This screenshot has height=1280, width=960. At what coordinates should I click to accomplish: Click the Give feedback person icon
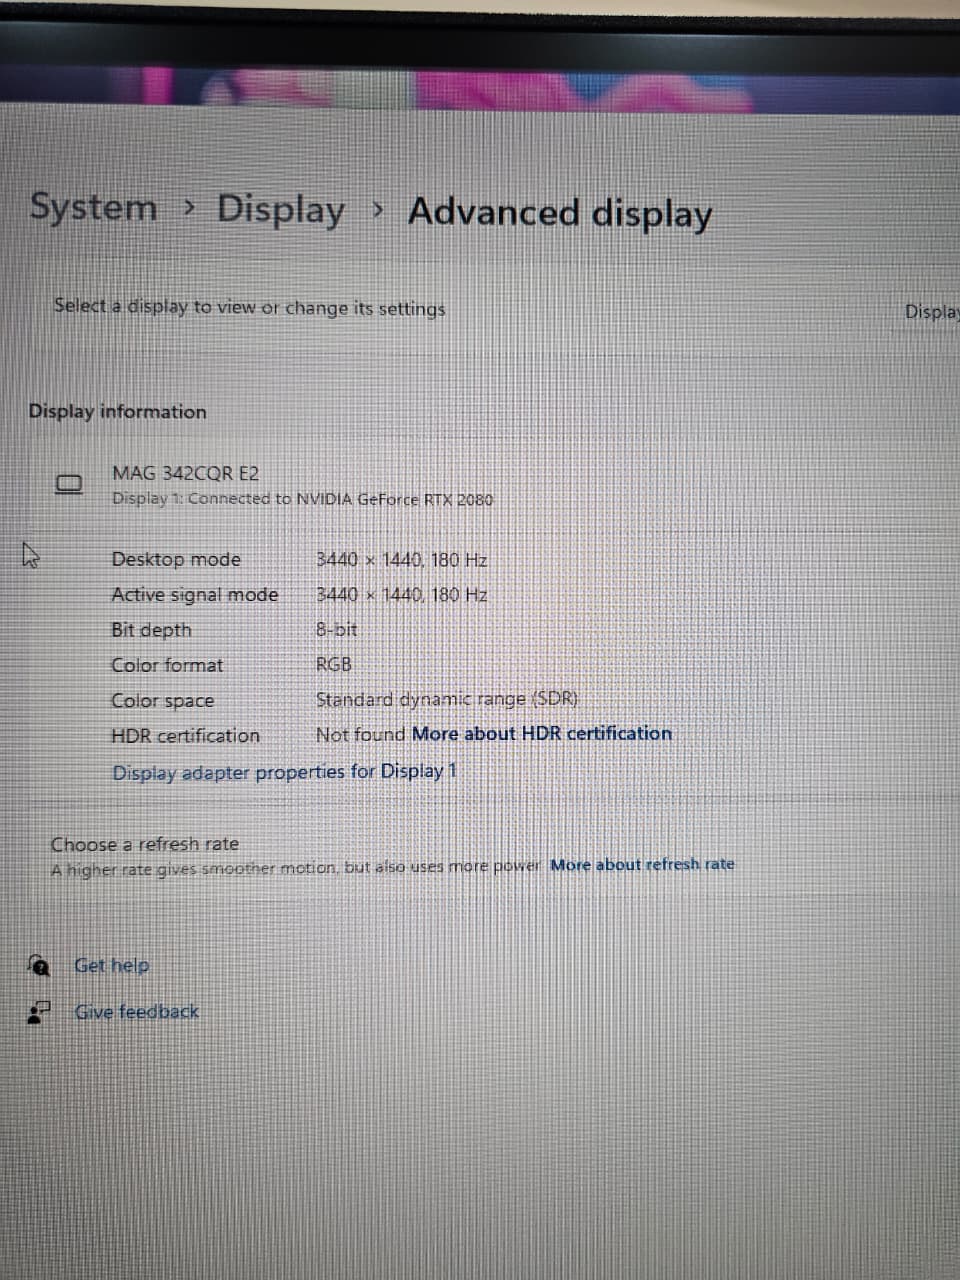[38, 1011]
